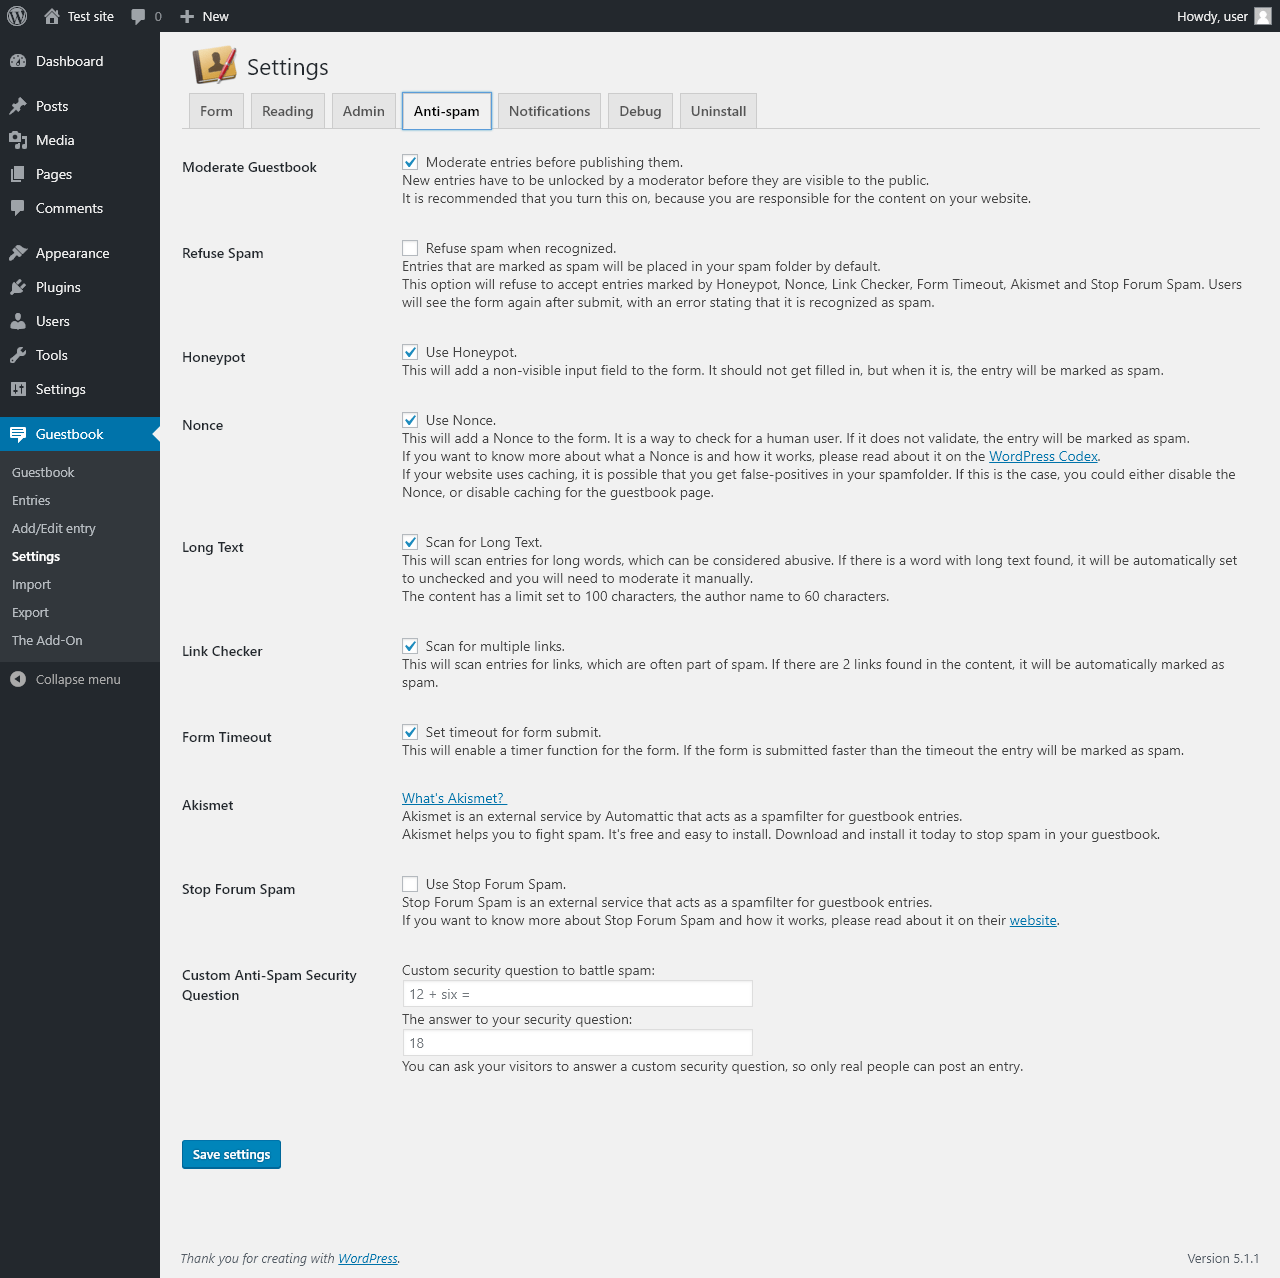Uncheck the Use Honeypot option
The height and width of the screenshot is (1278, 1280).
(410, 352)
